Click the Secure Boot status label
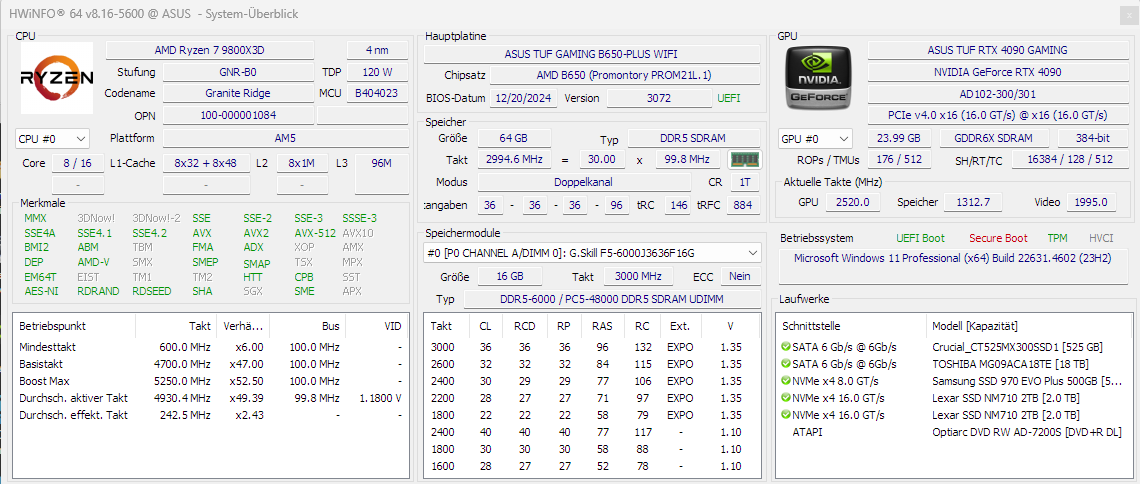The width and height of the screenshot is (1140, 484). click(998, 238)
